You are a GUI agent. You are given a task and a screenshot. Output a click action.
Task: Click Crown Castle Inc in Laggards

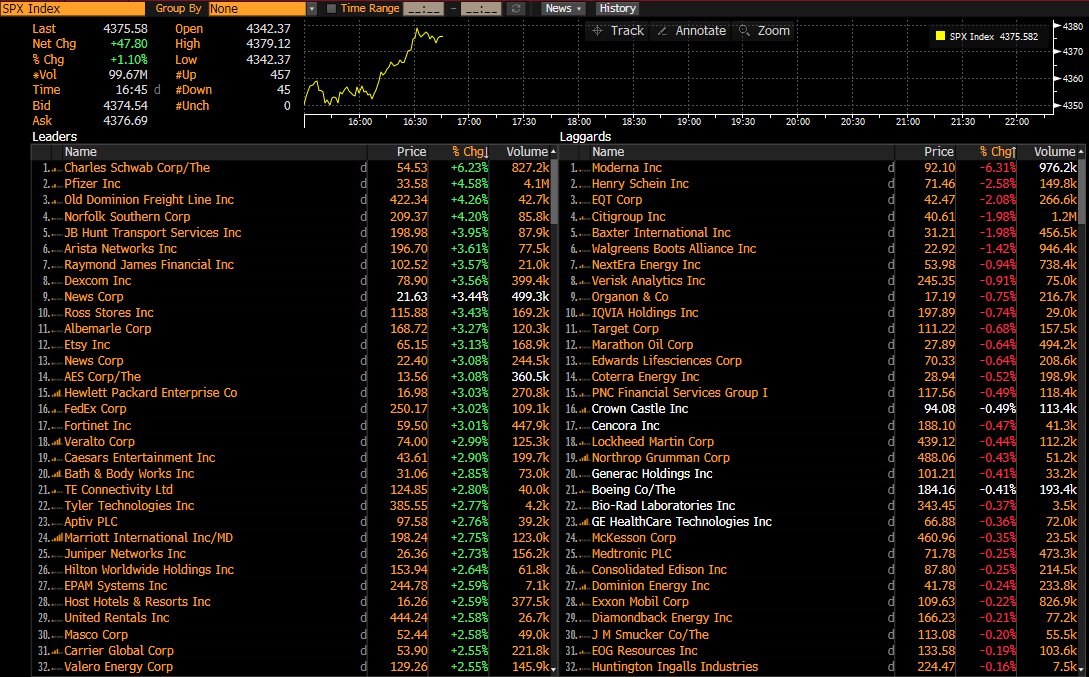640,408
